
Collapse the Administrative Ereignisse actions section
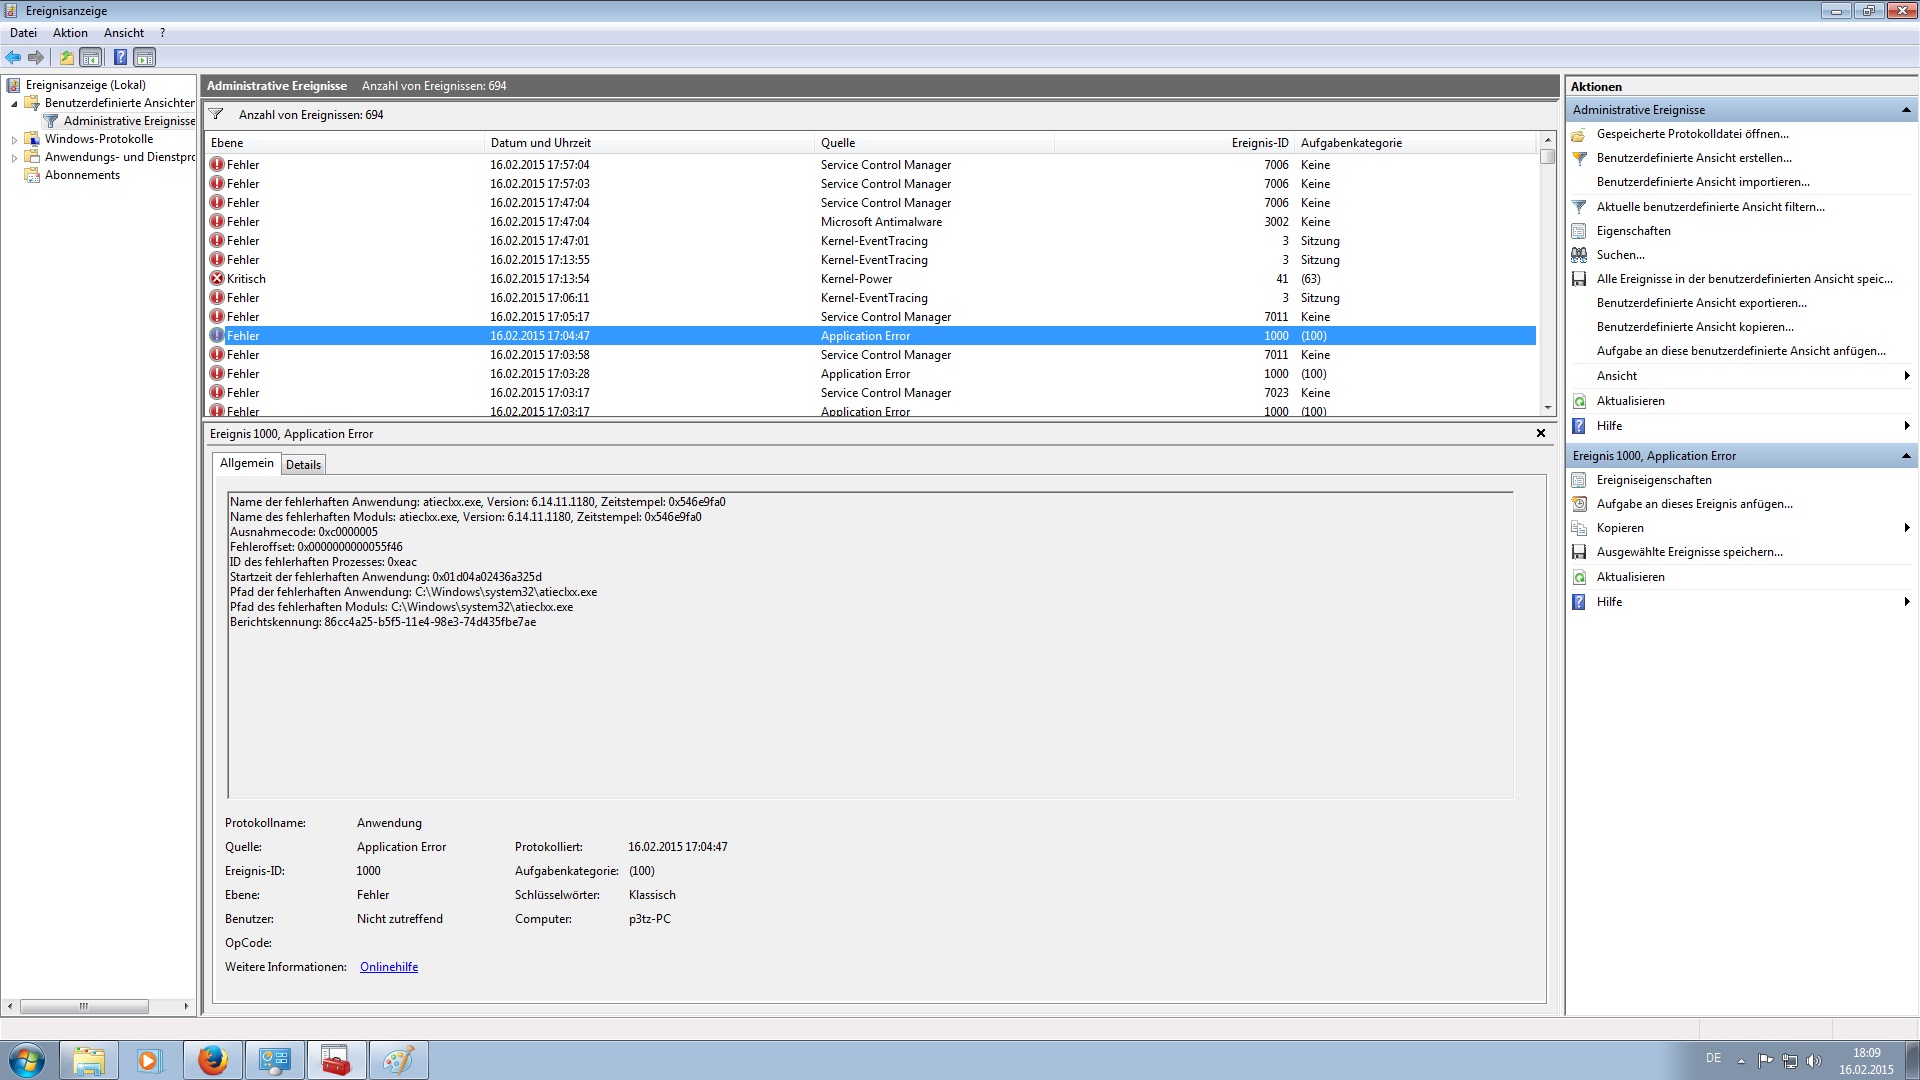pos(1905,110)
